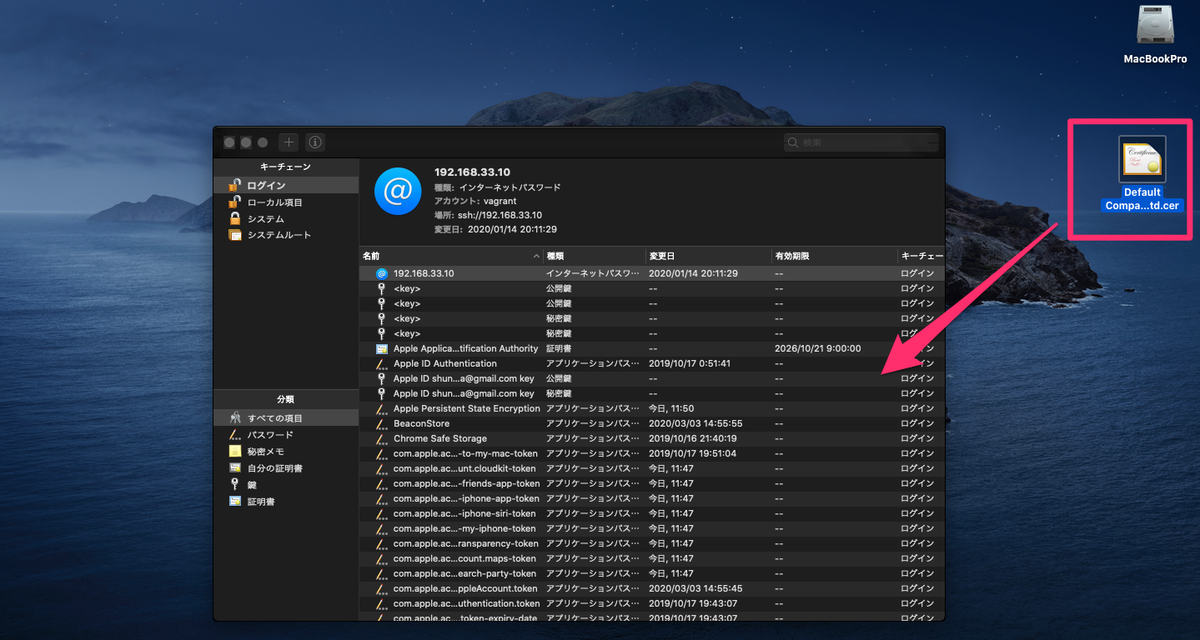Click the @ icon in 192.168.33.10 row
This screenshot has width=1200, height=640.
click(x=381, y=273)
